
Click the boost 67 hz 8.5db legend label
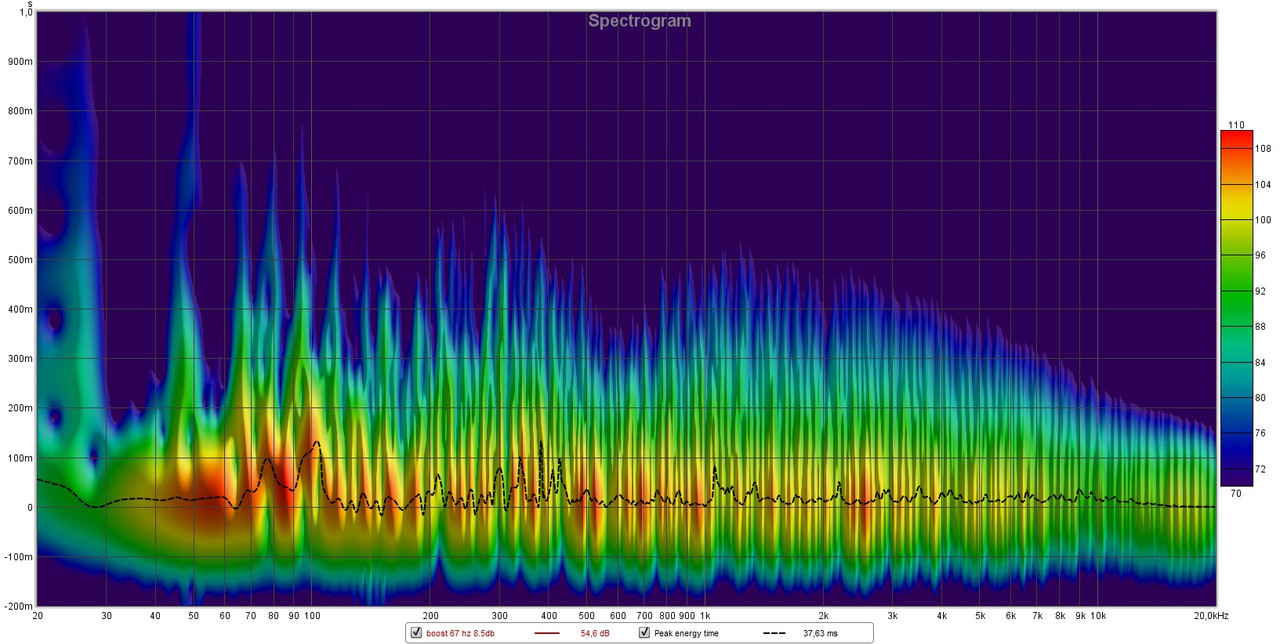(461, 633)
